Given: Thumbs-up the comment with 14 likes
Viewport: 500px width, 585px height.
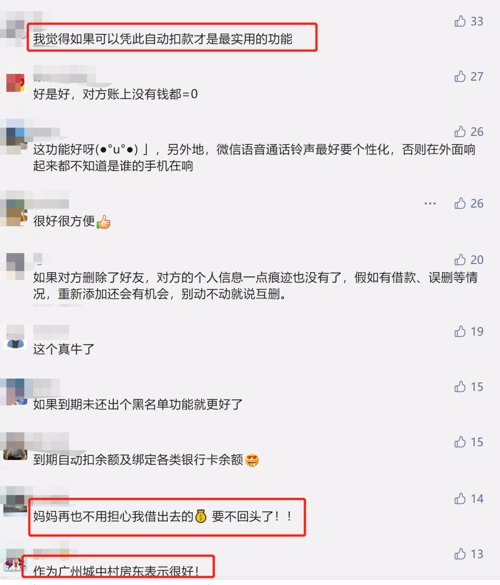Looking at the screenshot, I should pyautogui.click(x=460, y=498).
